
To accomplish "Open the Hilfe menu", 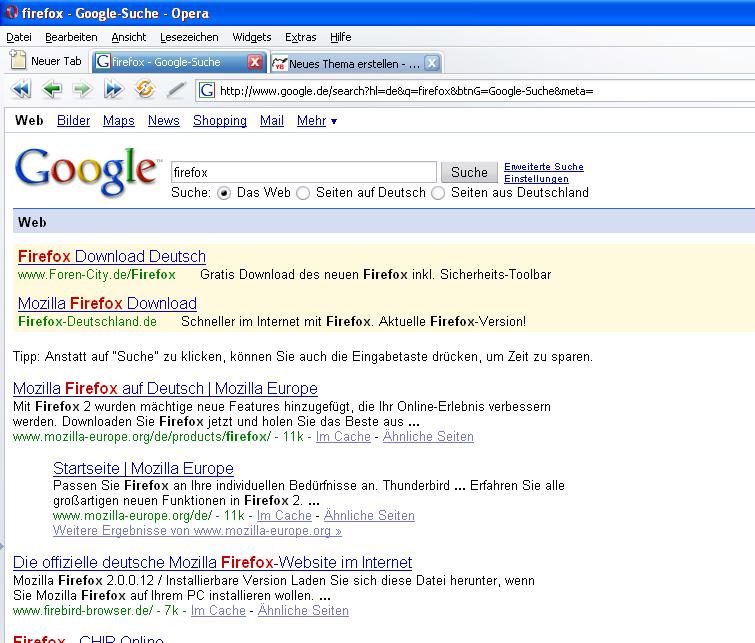I will pyautogui.click(x=340, y=37).
